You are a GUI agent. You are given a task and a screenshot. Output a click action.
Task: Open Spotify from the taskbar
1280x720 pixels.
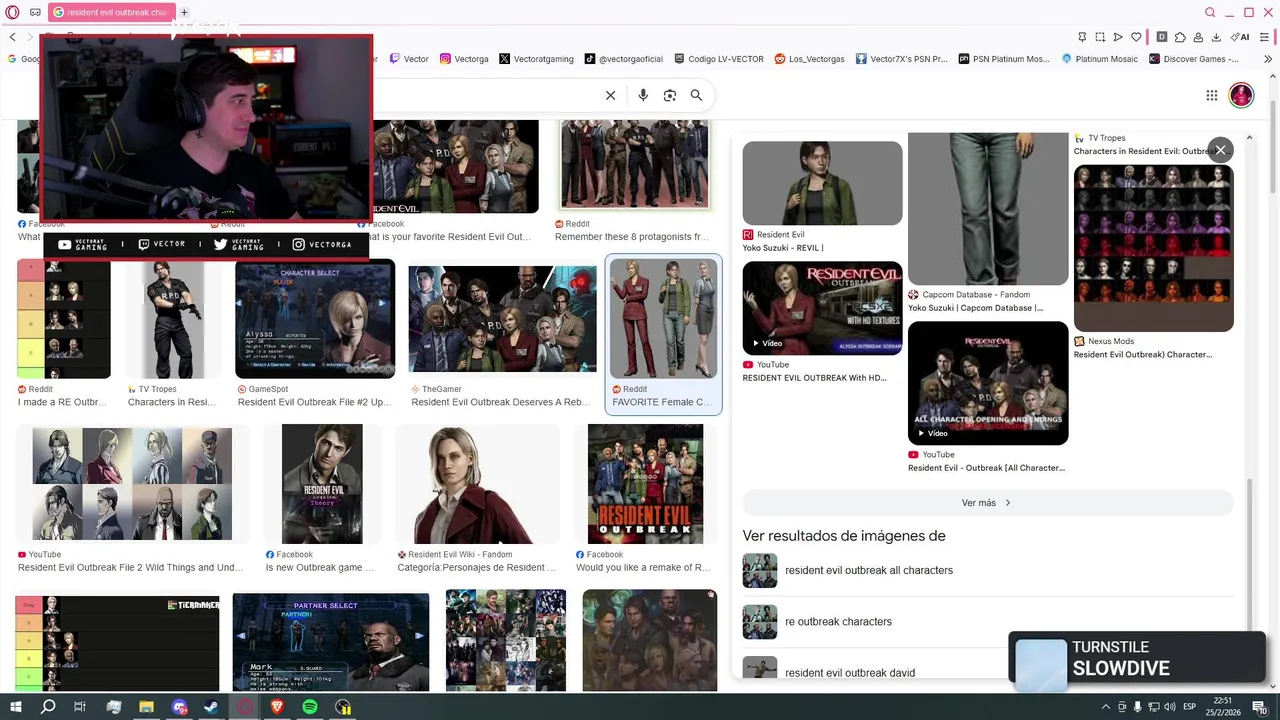[x=310, y=707]
